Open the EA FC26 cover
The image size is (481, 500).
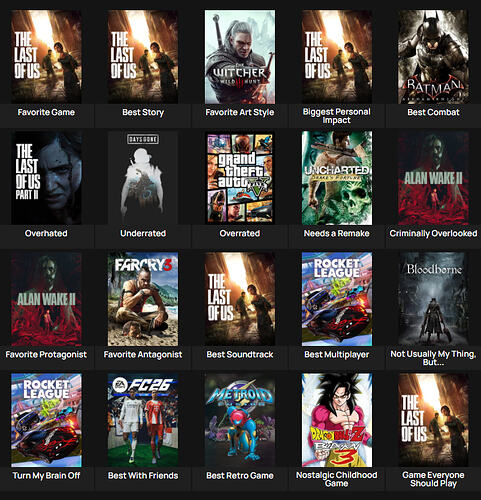coord(143,420)
